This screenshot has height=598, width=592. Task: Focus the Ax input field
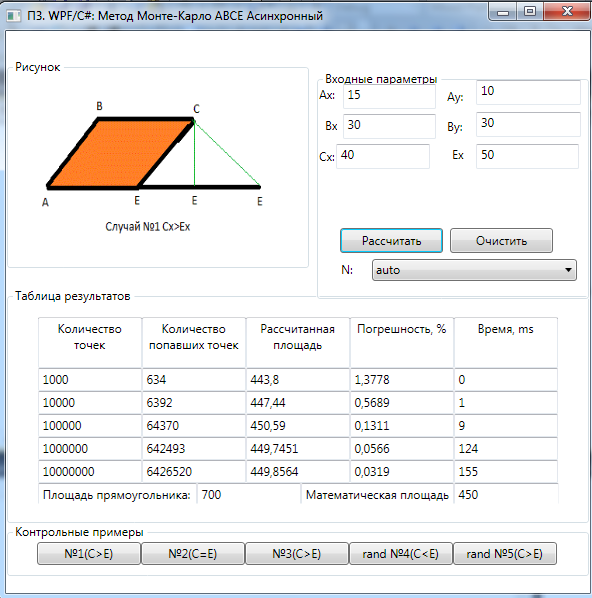click(x=389, y=96)
